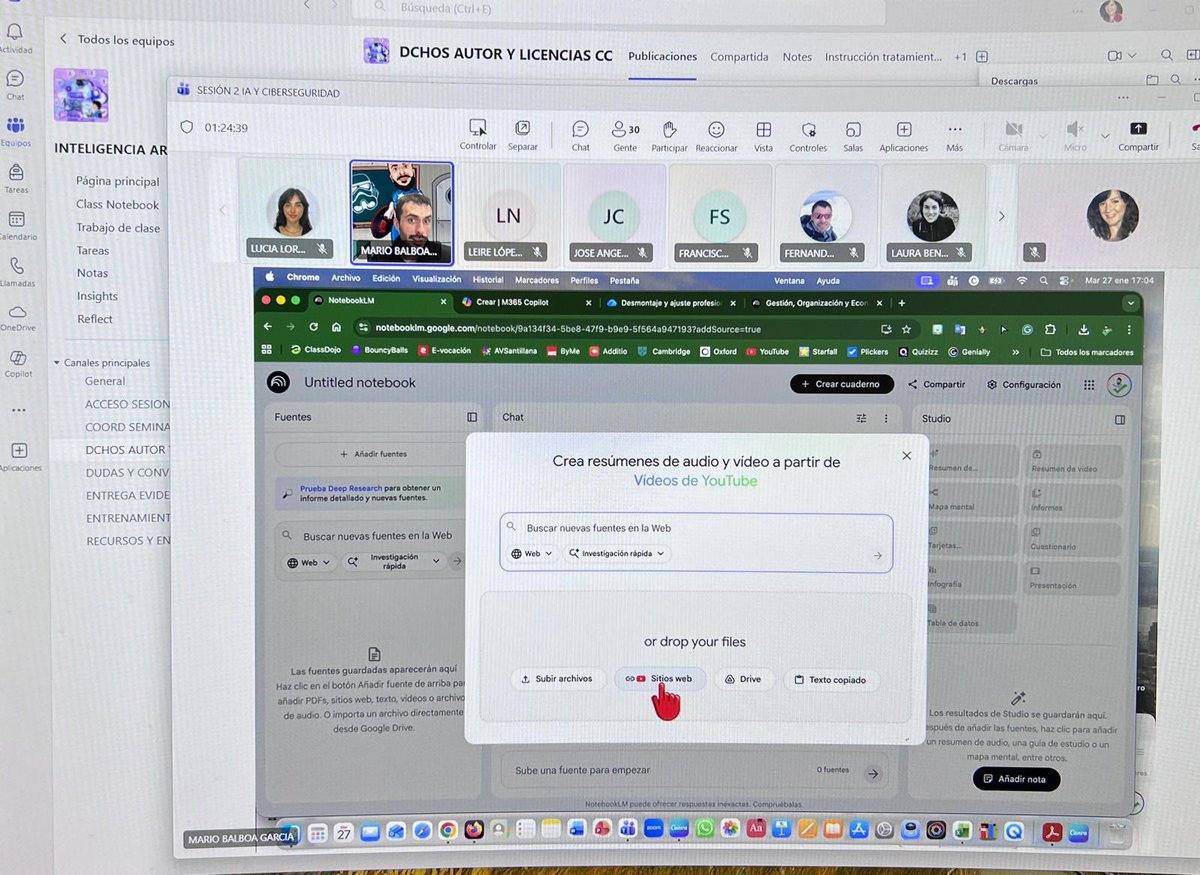Open the meeting Chat panel

(580, 135)
